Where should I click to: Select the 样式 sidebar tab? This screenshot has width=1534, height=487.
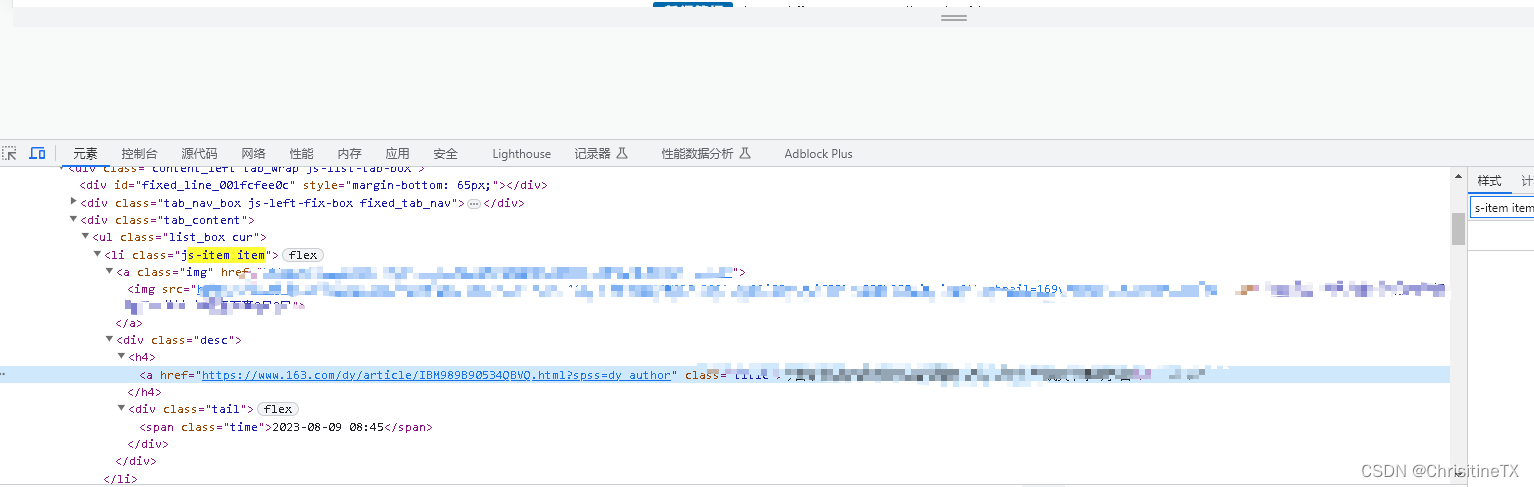tap(1489, 181)
